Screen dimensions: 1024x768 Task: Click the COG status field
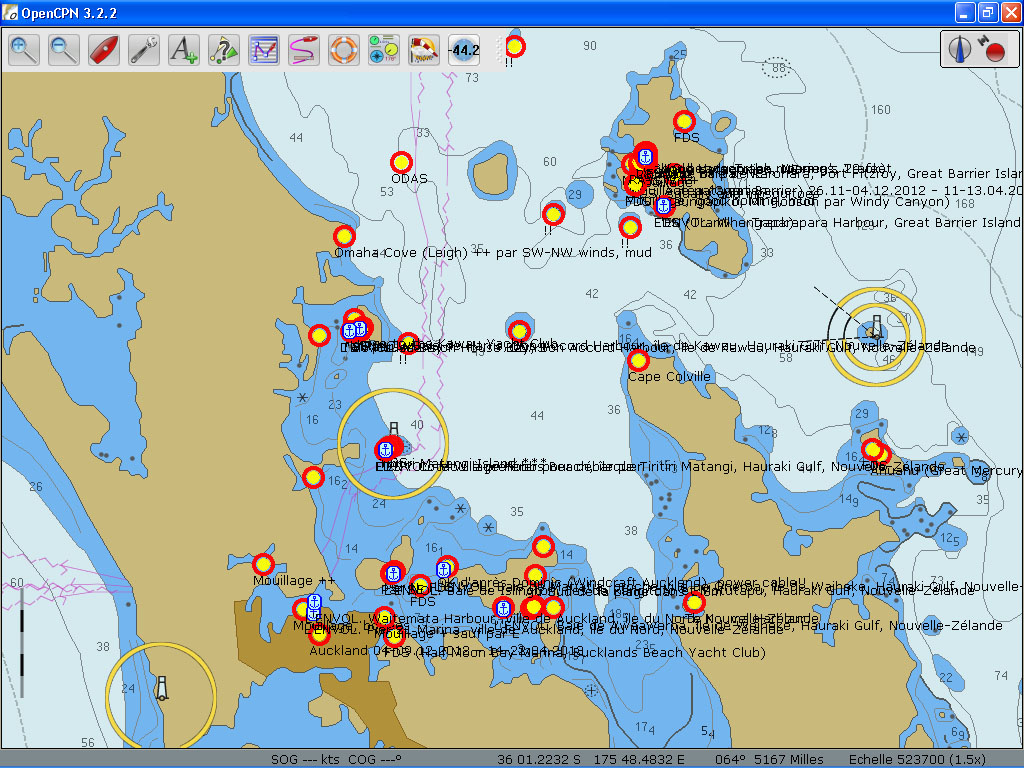(x=375, y=760)
